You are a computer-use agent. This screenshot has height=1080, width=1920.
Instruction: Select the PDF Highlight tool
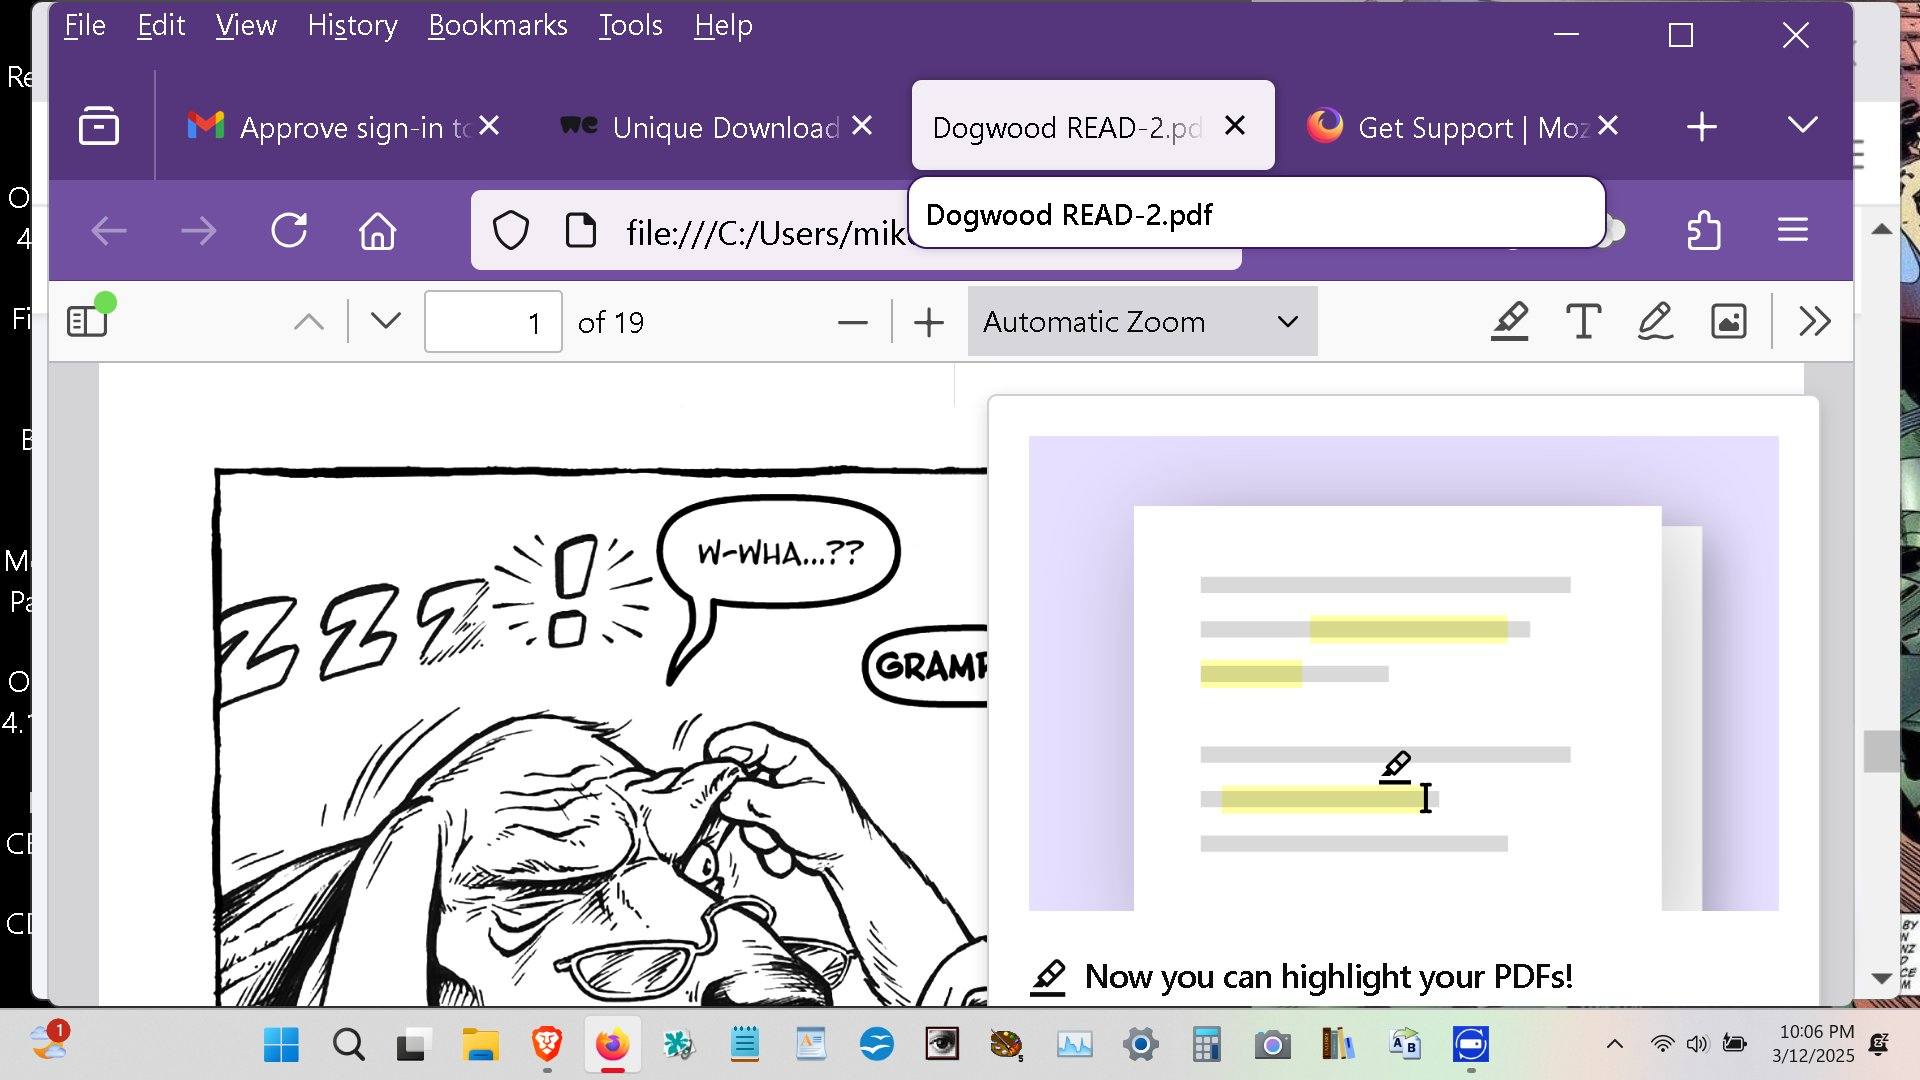click(x=1510, y=321)
